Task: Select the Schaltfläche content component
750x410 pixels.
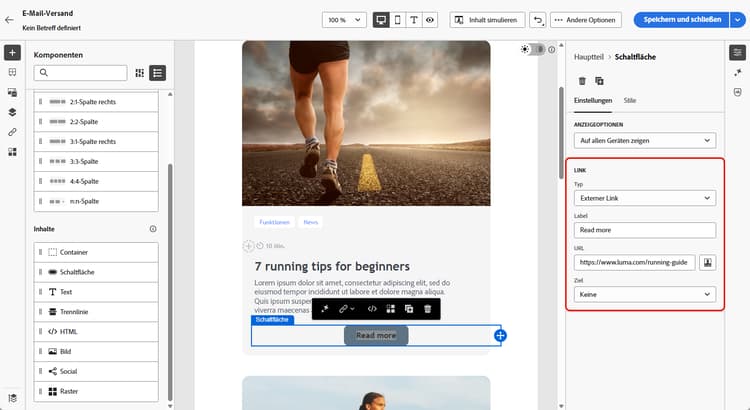Action: coord(96,272)
